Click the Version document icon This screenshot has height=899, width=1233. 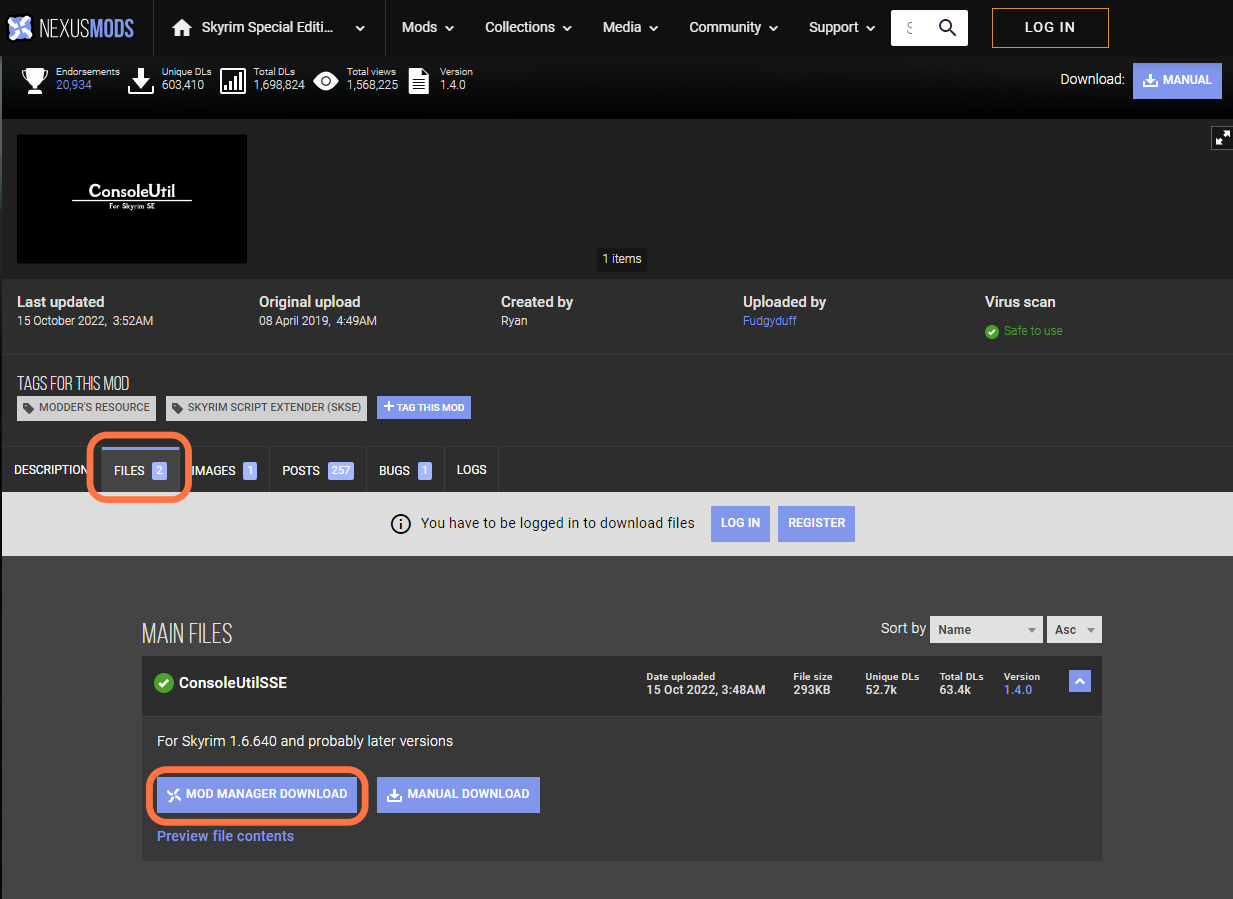click(x=419, y=80)
